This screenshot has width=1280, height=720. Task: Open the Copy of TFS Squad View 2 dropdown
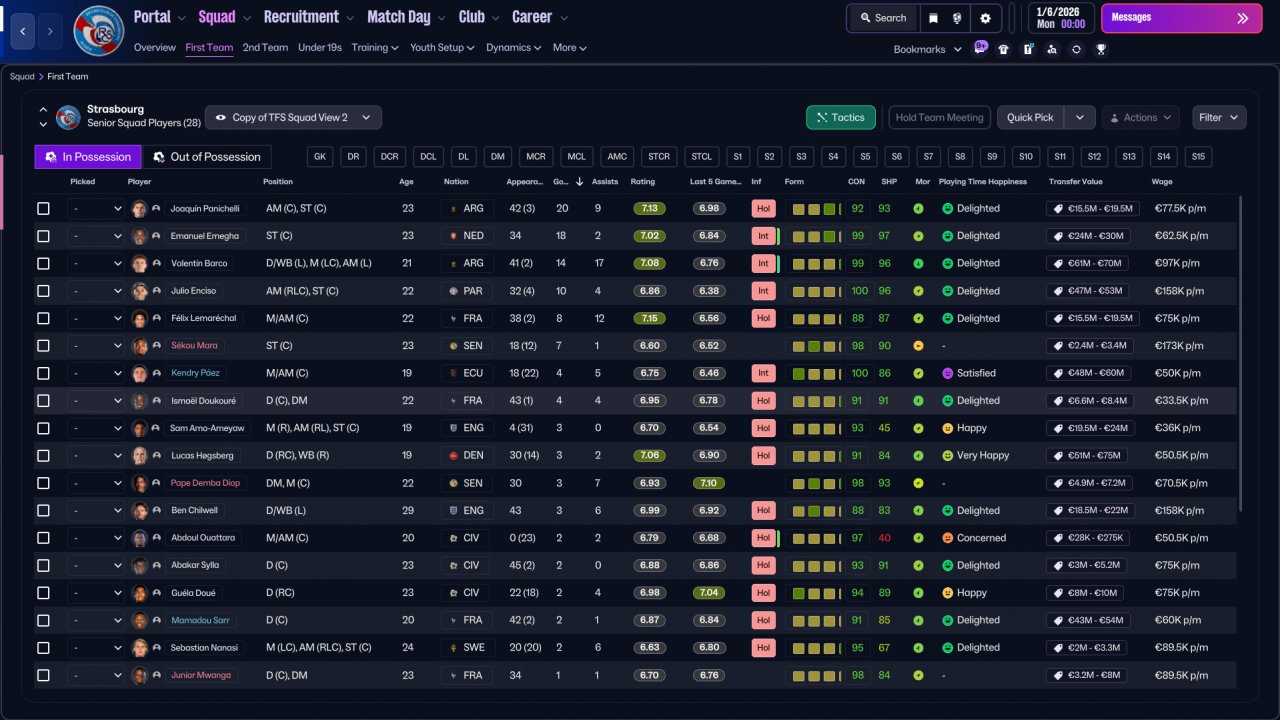[293, 117]
